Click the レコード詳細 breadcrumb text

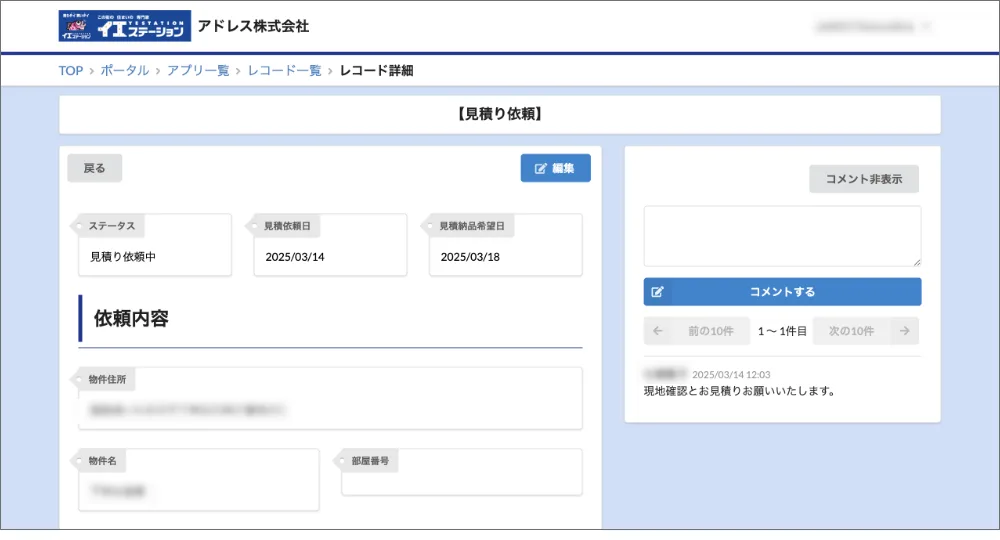376,71
